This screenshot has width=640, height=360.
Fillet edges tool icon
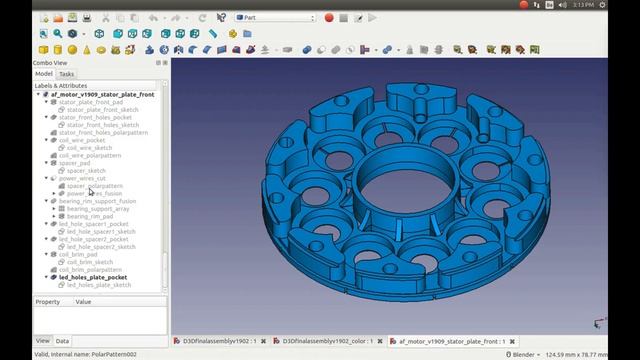(193, 50)
